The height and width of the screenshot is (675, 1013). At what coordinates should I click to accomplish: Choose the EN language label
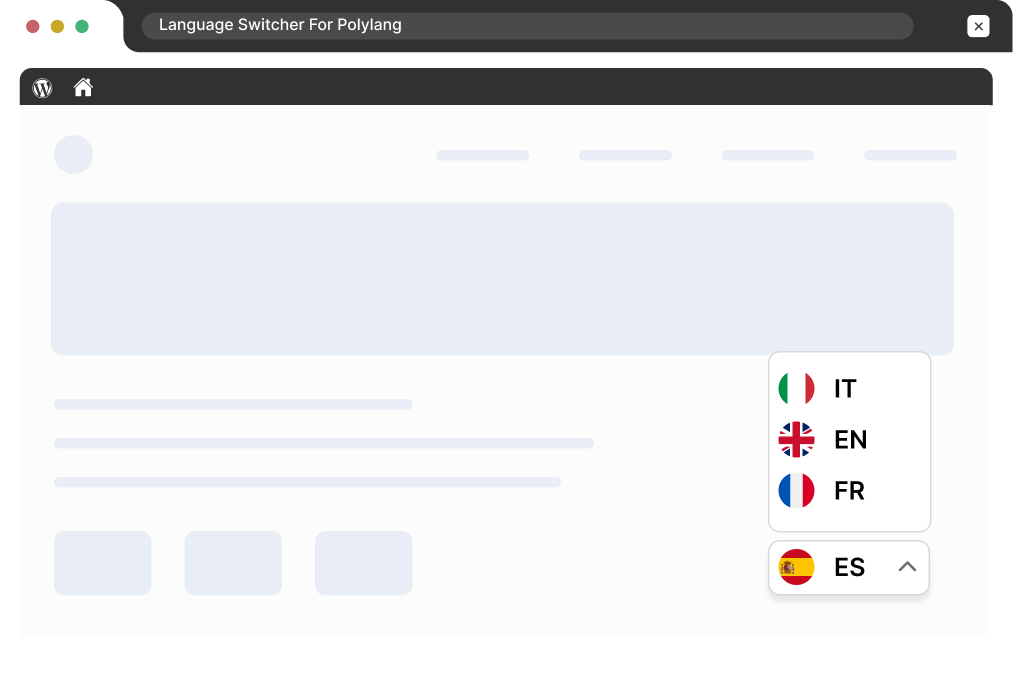[x=850, y=439]
